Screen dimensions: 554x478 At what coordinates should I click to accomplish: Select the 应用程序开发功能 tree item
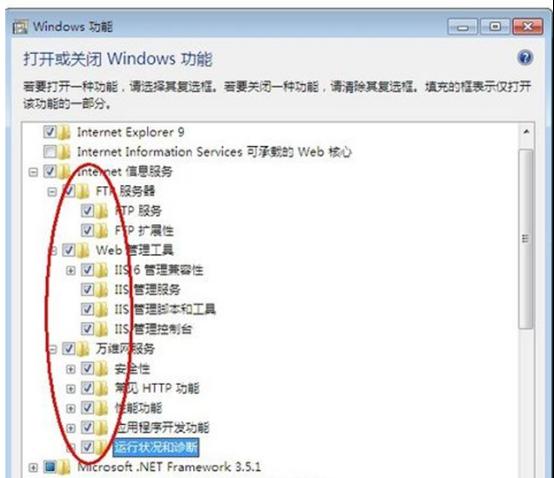162,428
